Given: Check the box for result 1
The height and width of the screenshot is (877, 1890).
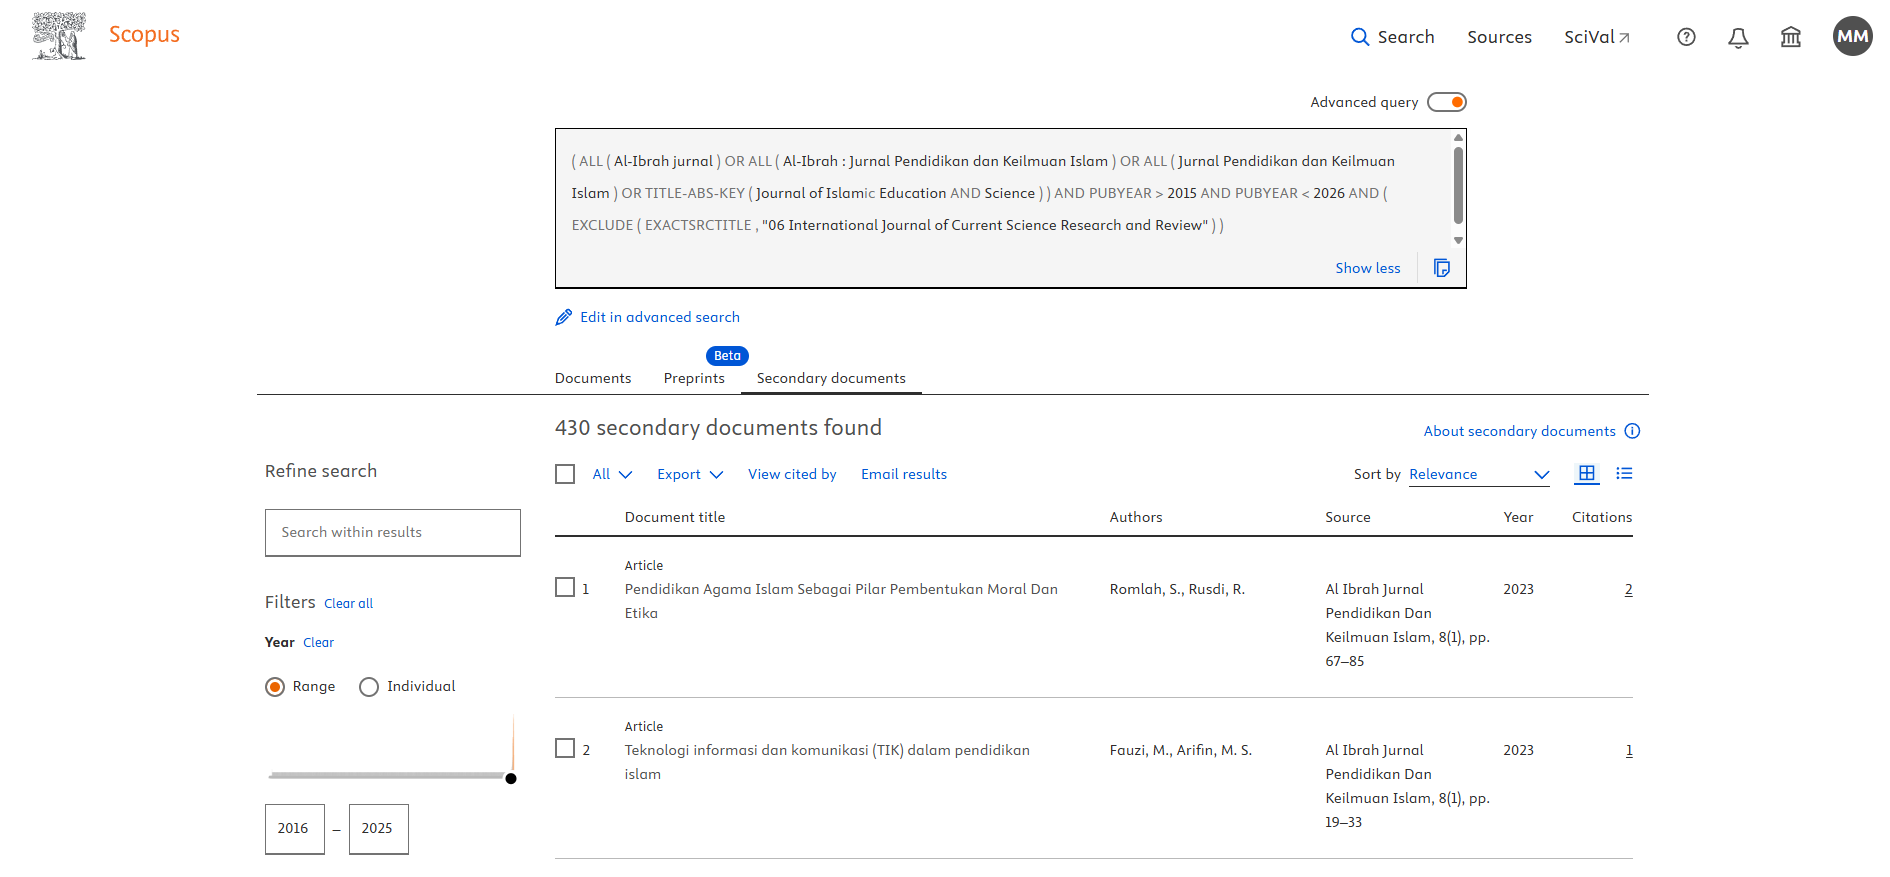Looking at the screenshot, I should [x=565, y=588].
